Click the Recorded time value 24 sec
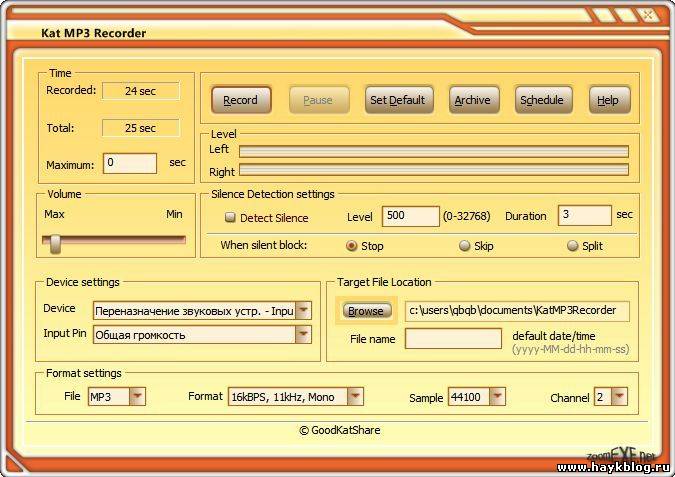 point(141,91)
